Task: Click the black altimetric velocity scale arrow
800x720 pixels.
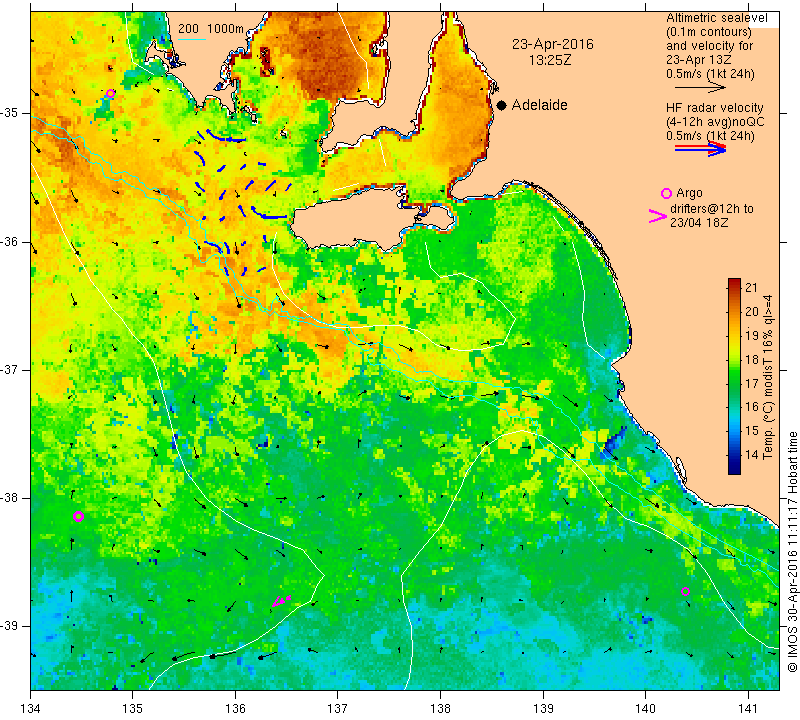Action: click(x=700, y=88)
